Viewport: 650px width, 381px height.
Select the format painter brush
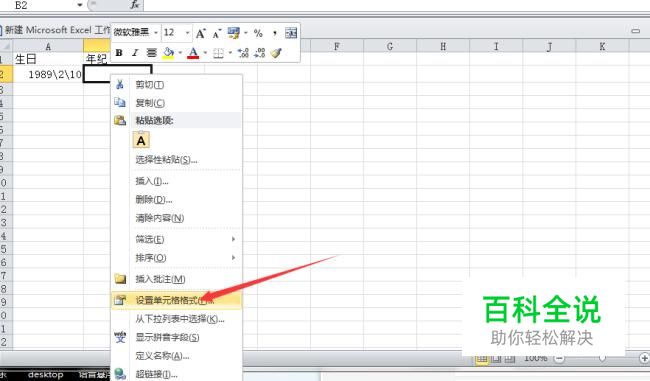tap(276, 53)
